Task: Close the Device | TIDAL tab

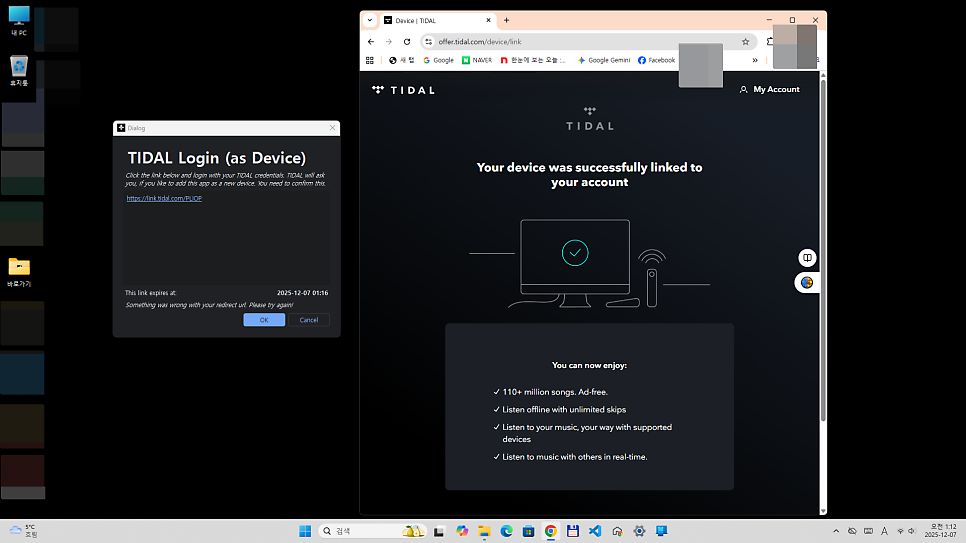Action: click(489, 20)
